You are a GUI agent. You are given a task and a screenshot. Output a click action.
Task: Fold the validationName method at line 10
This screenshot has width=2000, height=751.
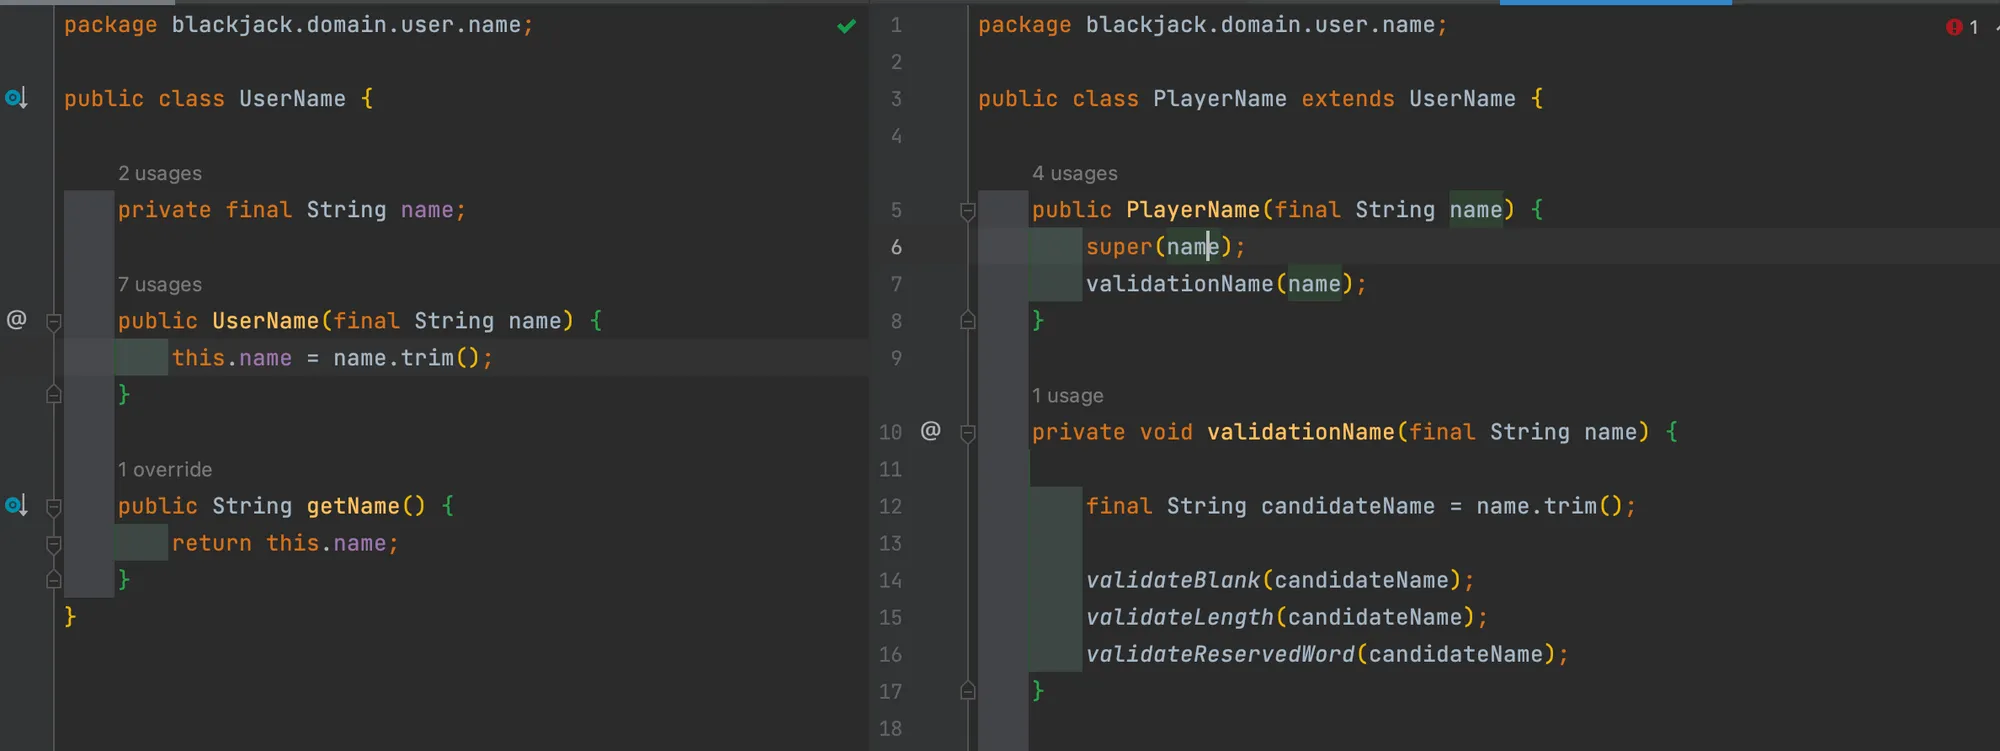click(x=967, y=433)
